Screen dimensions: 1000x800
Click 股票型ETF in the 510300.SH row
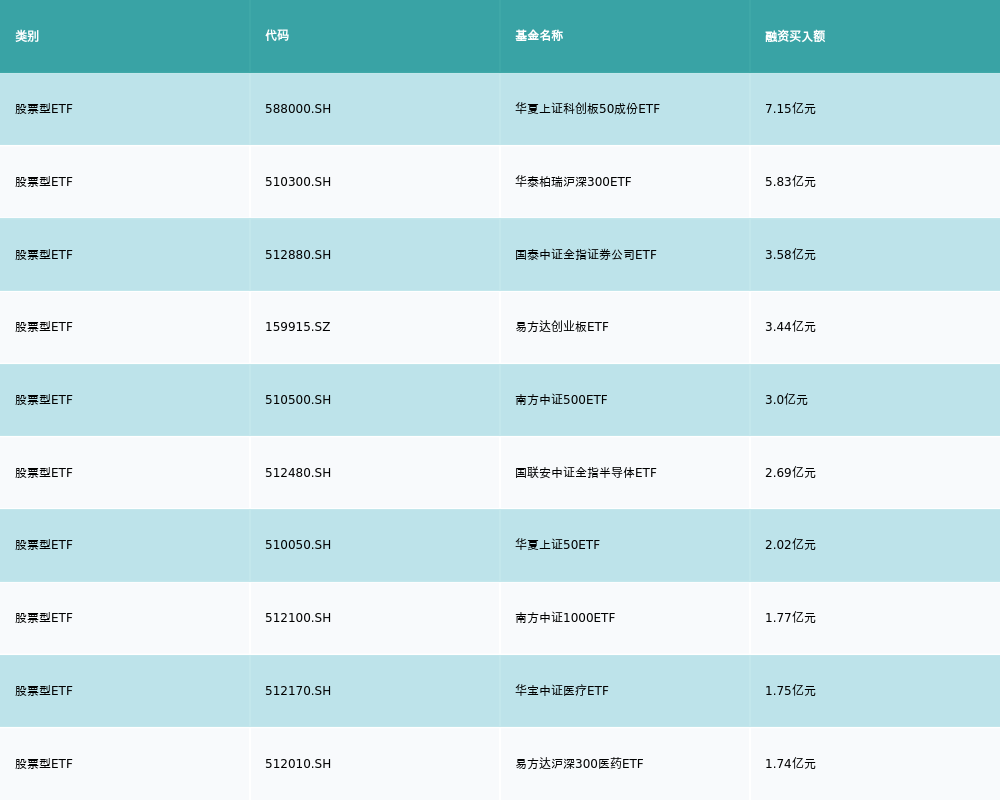44,182
